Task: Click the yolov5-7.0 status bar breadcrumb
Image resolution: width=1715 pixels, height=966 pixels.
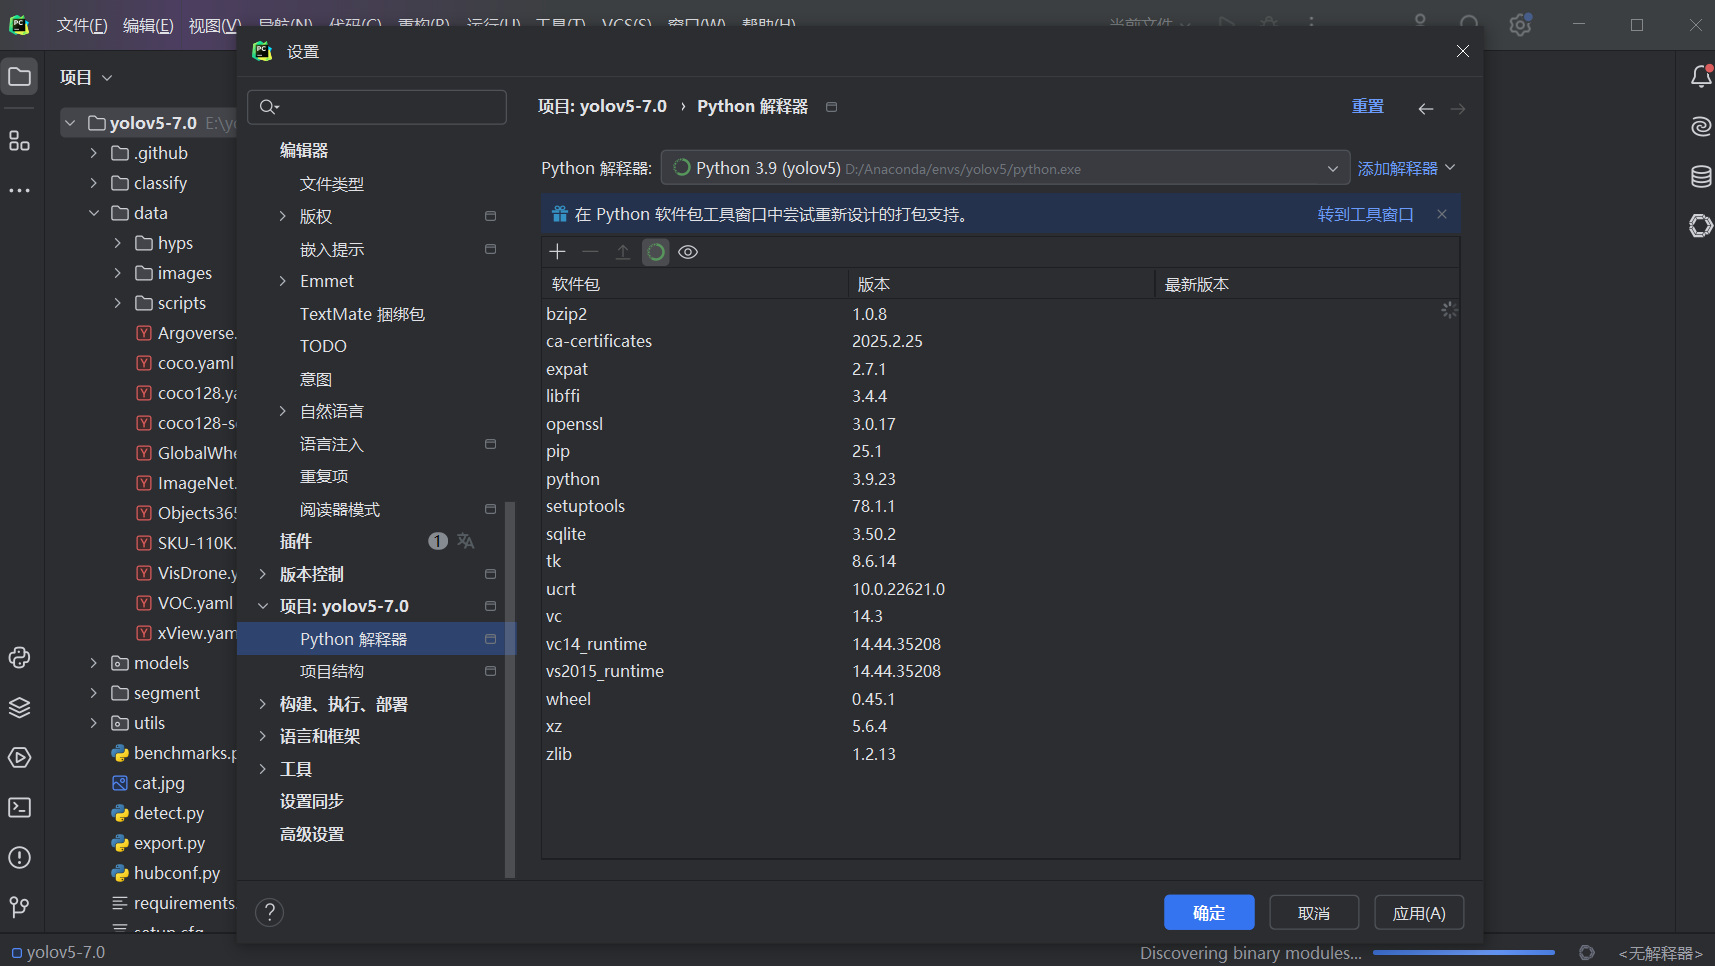Action: (58, 952)
